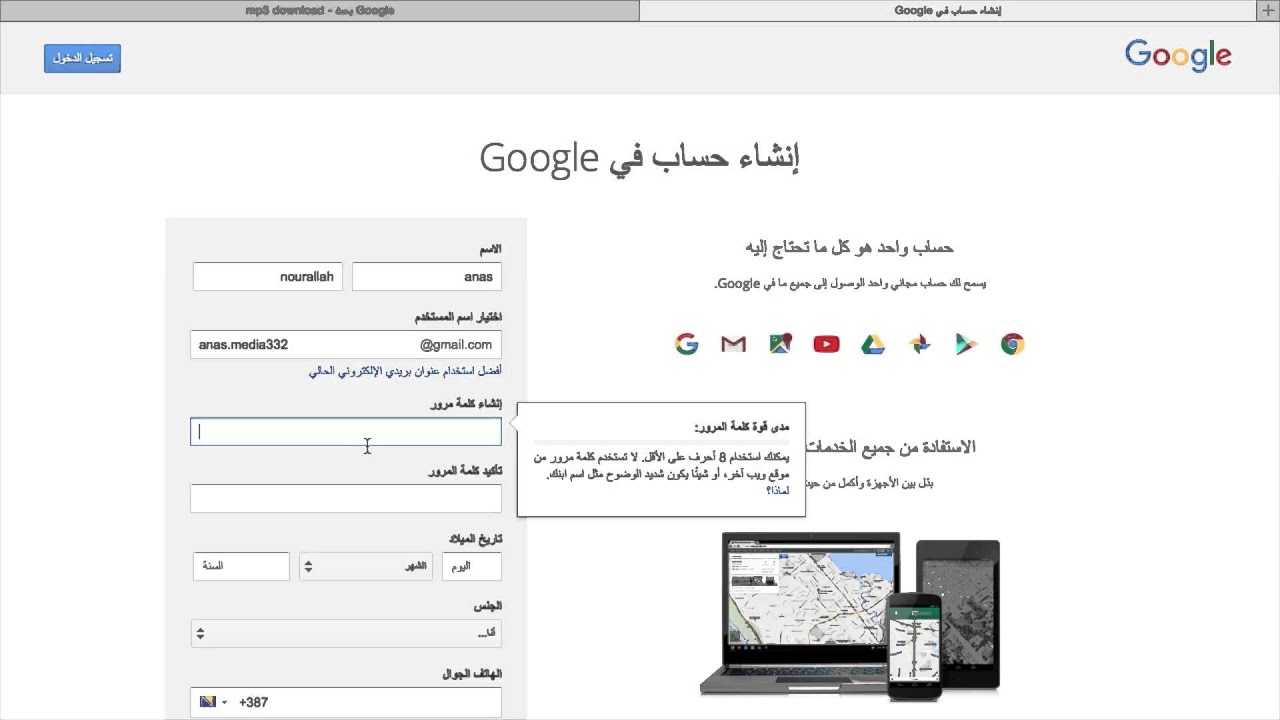
Task: Open the birth month dropdown
Action: [366, 566]
